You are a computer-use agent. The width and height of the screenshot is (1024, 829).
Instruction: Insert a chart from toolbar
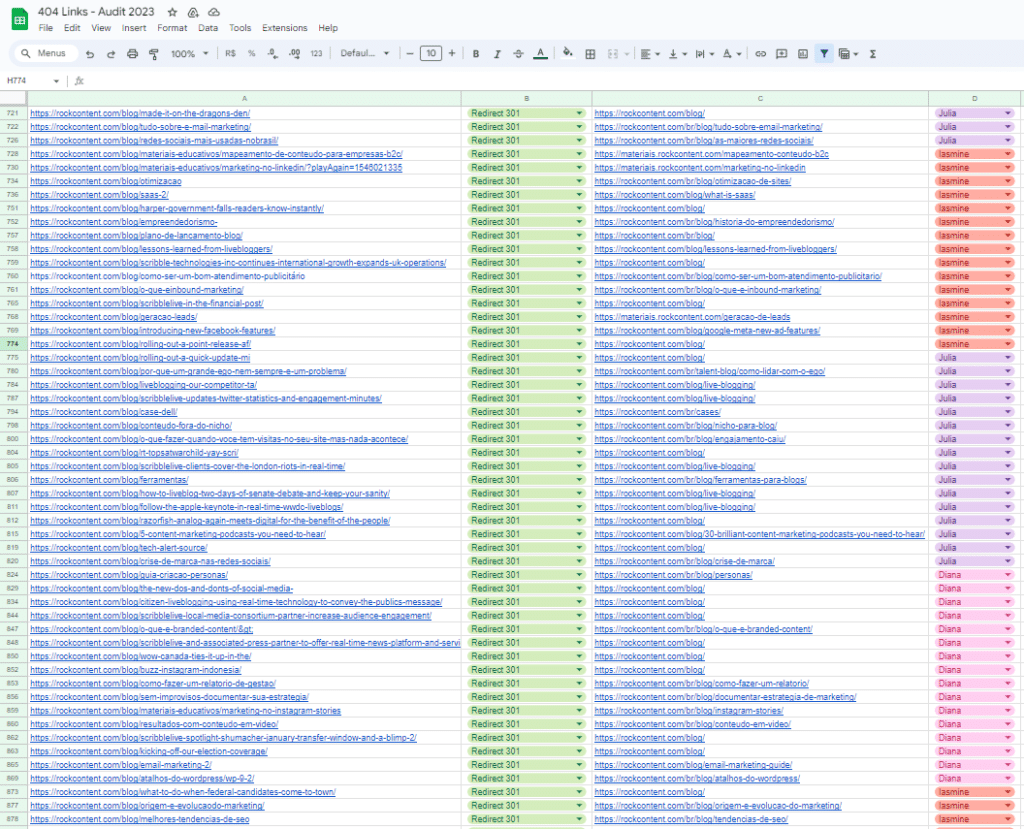[x=803, y=54]
